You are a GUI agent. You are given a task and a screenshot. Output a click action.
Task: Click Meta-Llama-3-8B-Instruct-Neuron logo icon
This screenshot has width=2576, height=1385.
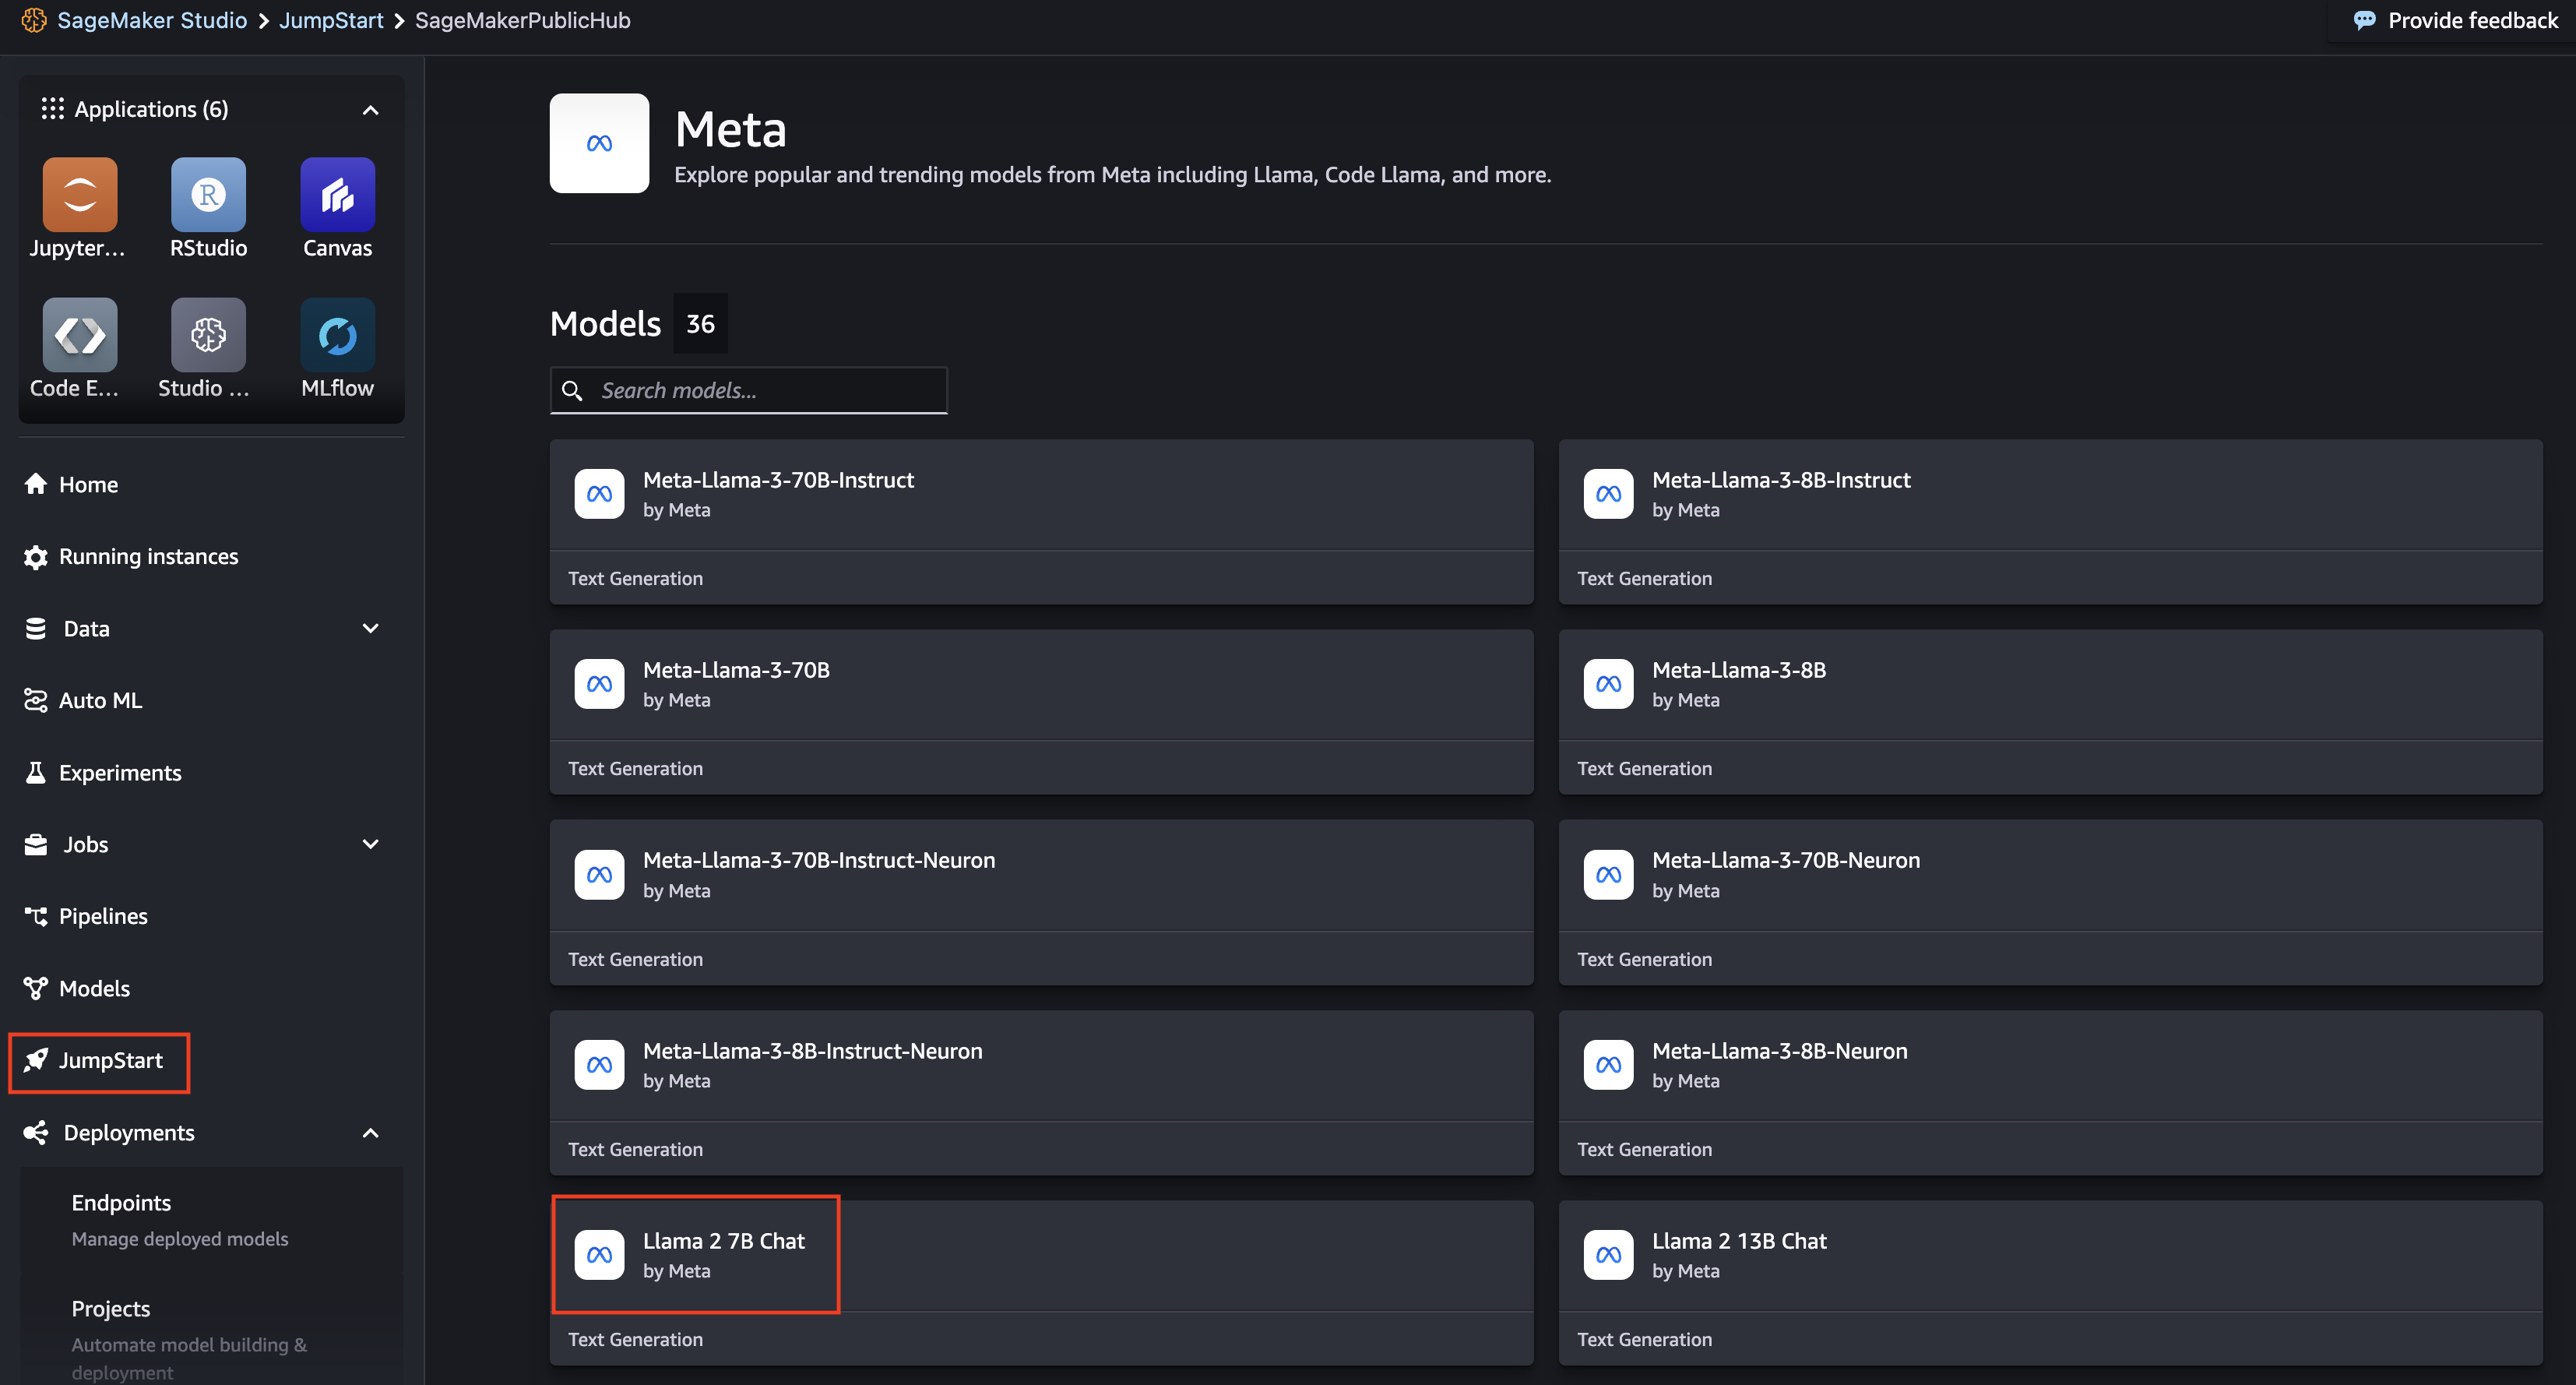click(x=599, y=1065)
